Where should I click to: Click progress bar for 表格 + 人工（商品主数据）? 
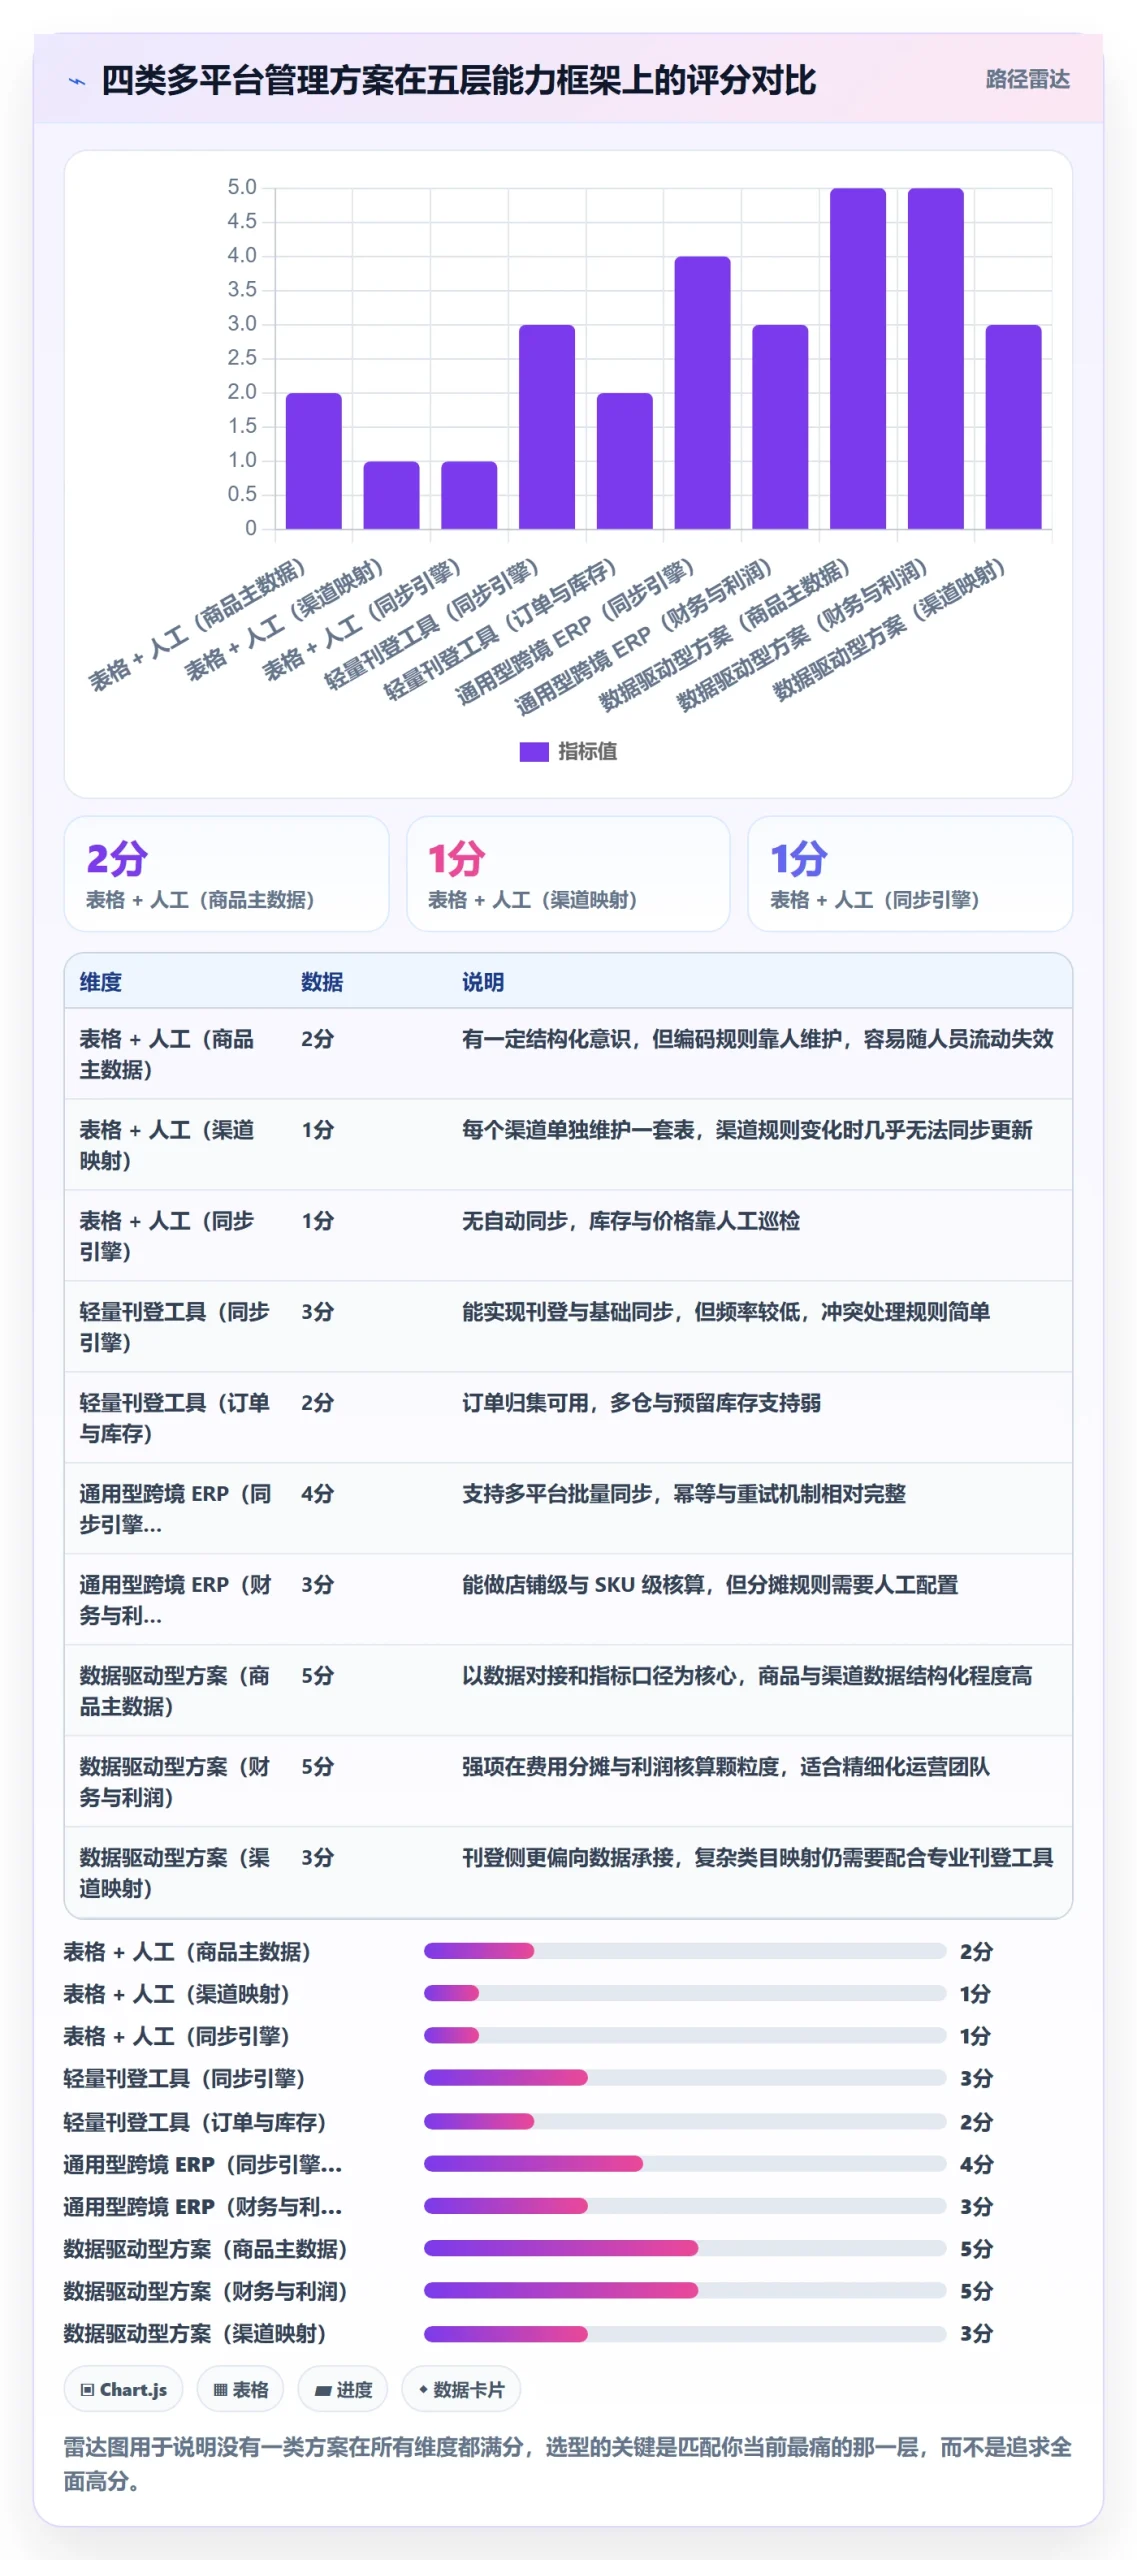tap(684, 1951)
